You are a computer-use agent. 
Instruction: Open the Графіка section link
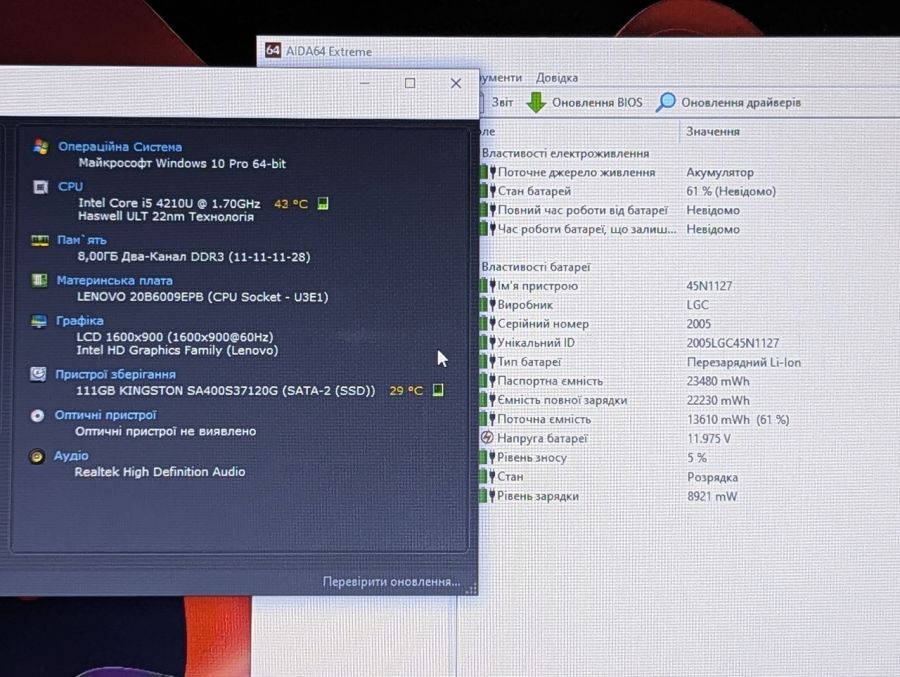79,320
